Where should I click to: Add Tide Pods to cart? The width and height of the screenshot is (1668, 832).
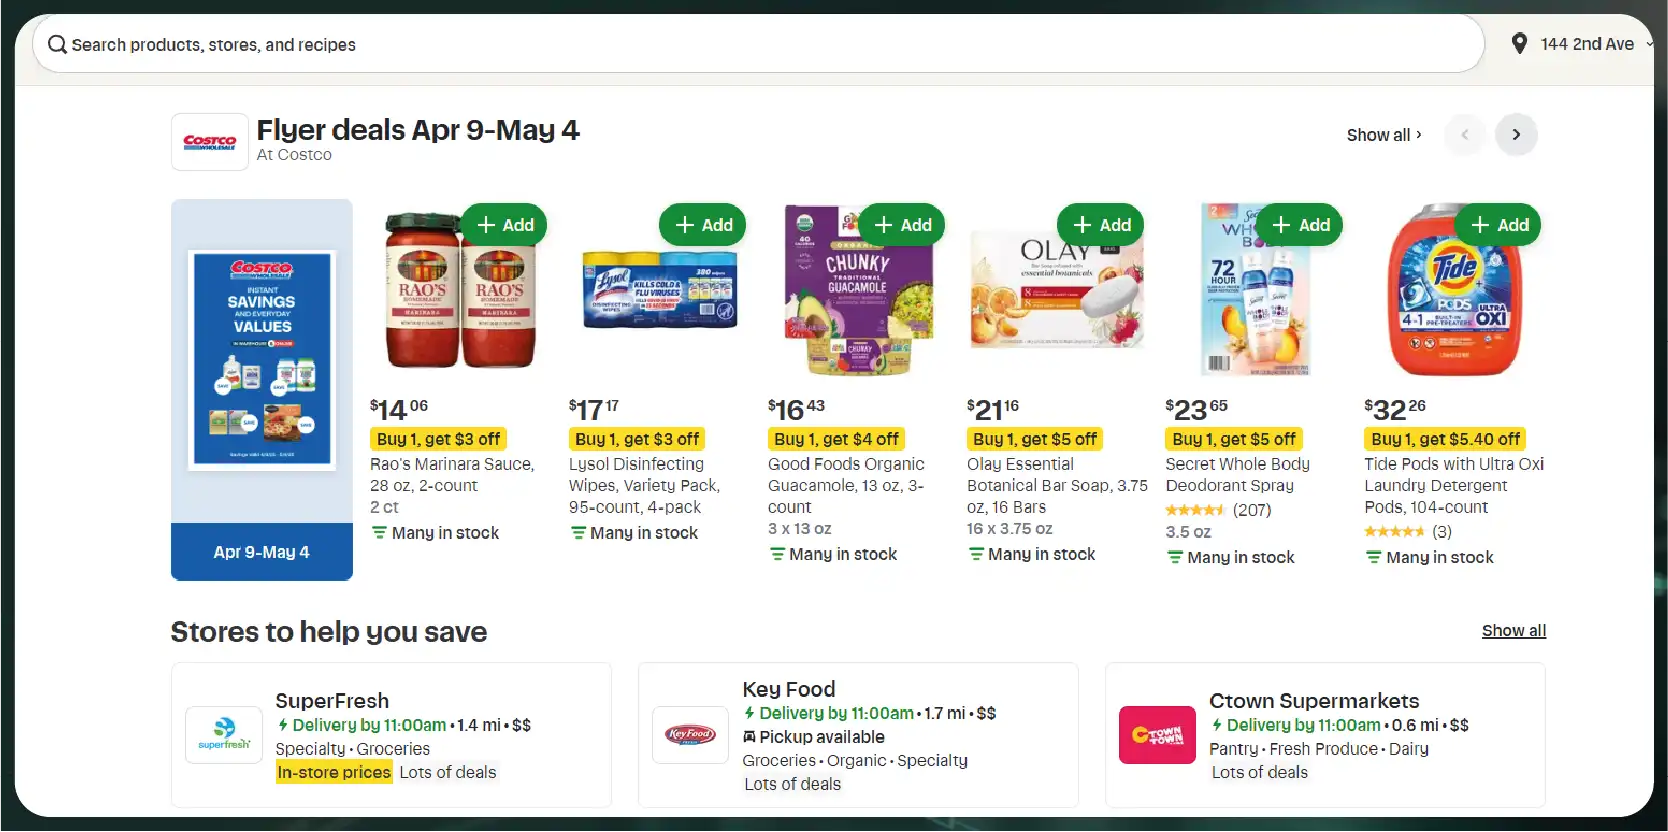[x=1499, y=225]
